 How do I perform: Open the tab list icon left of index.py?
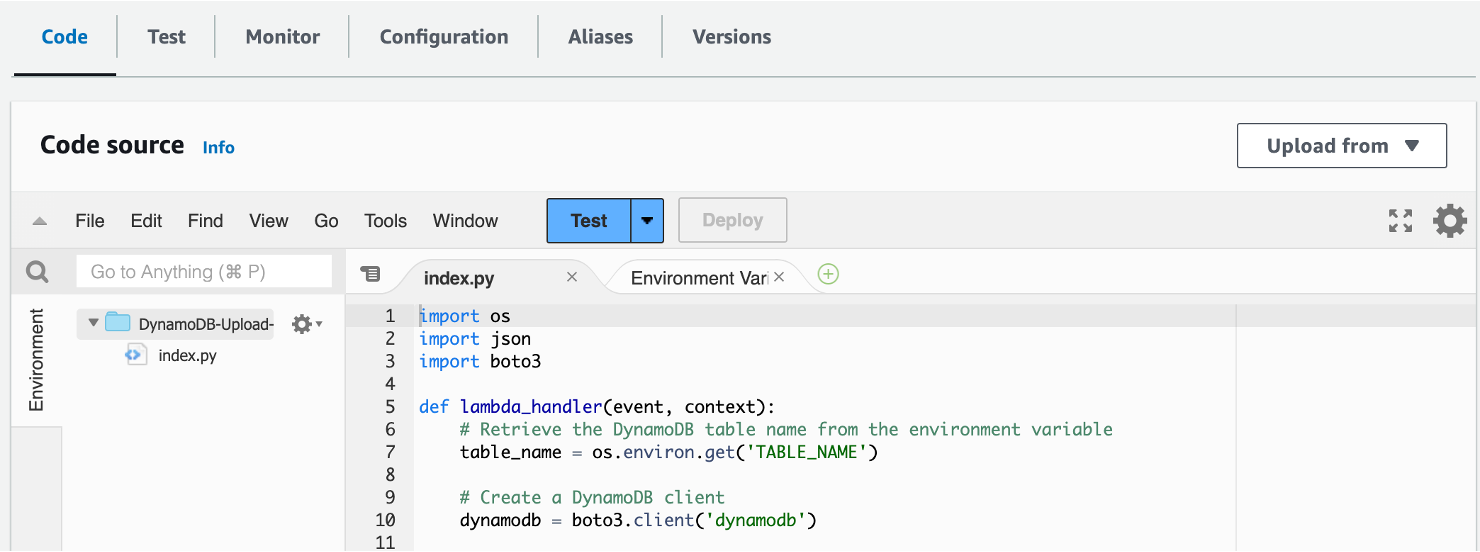point(370,274)
